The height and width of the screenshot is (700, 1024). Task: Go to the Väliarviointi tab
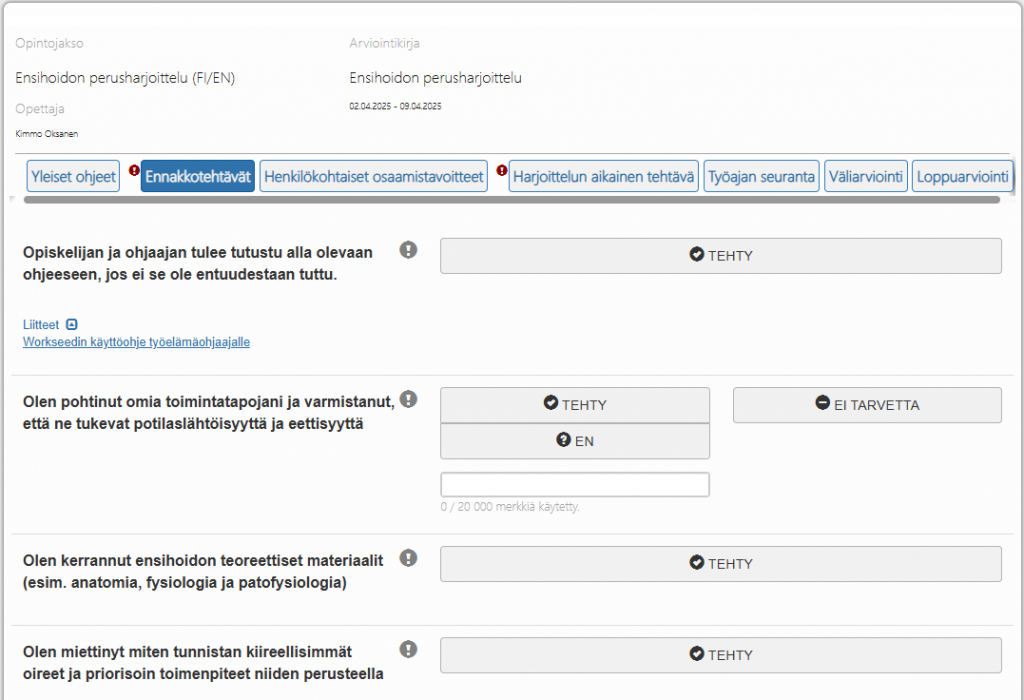coord(866,177)
